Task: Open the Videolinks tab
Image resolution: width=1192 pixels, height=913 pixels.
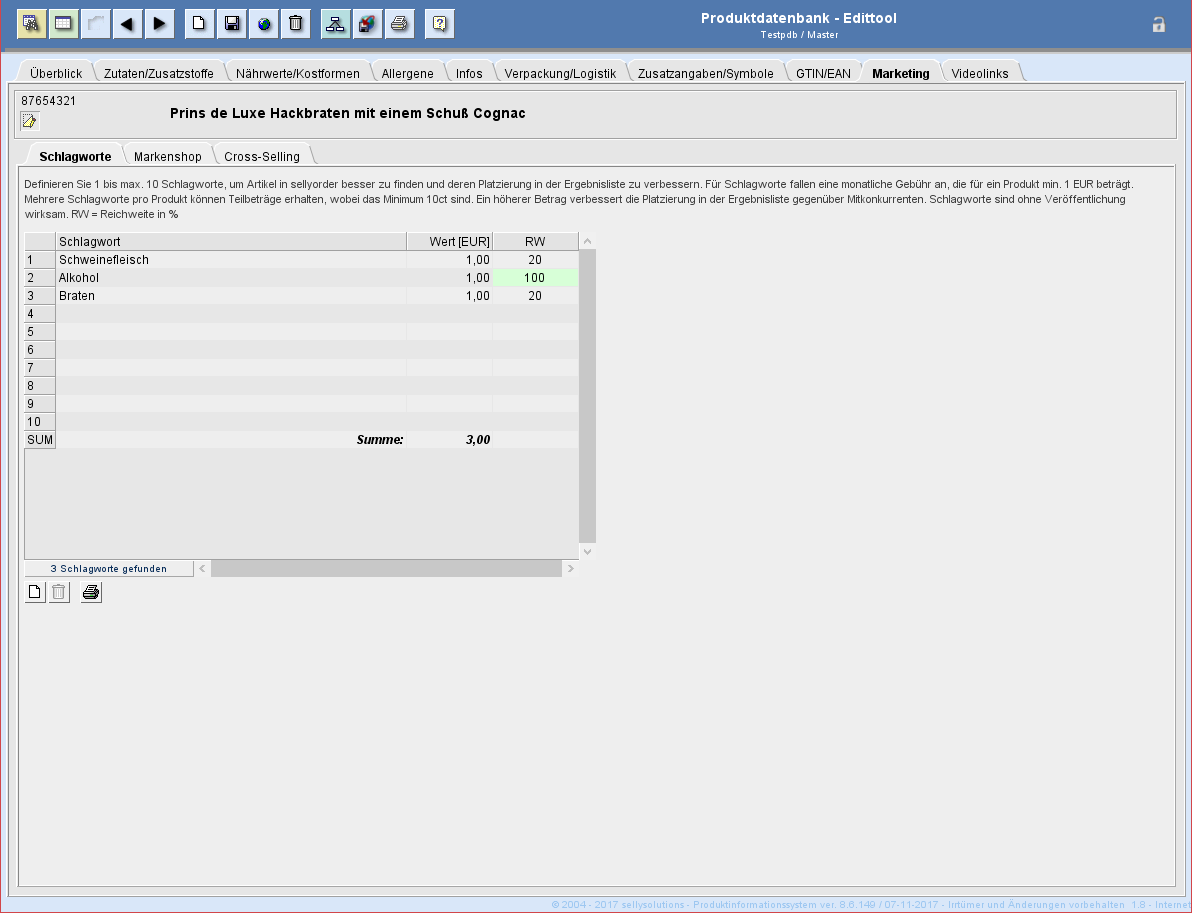Action: (980, 73)
